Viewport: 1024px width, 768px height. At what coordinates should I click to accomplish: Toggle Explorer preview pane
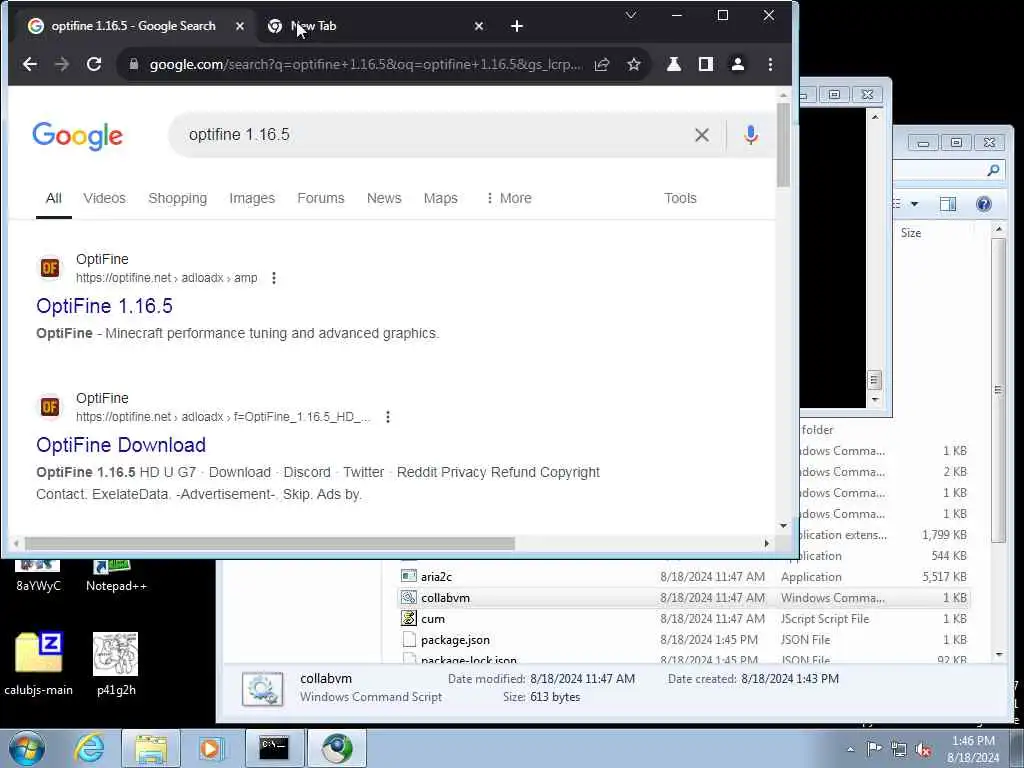click(x=948, y=204)
